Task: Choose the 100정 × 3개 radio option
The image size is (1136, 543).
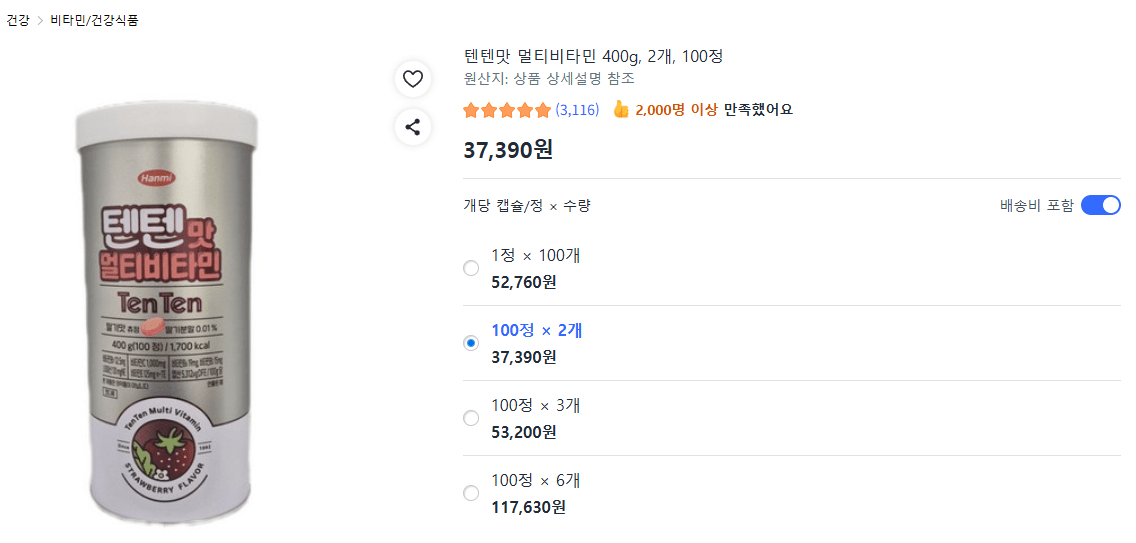Action: click(x=471, y=418)
